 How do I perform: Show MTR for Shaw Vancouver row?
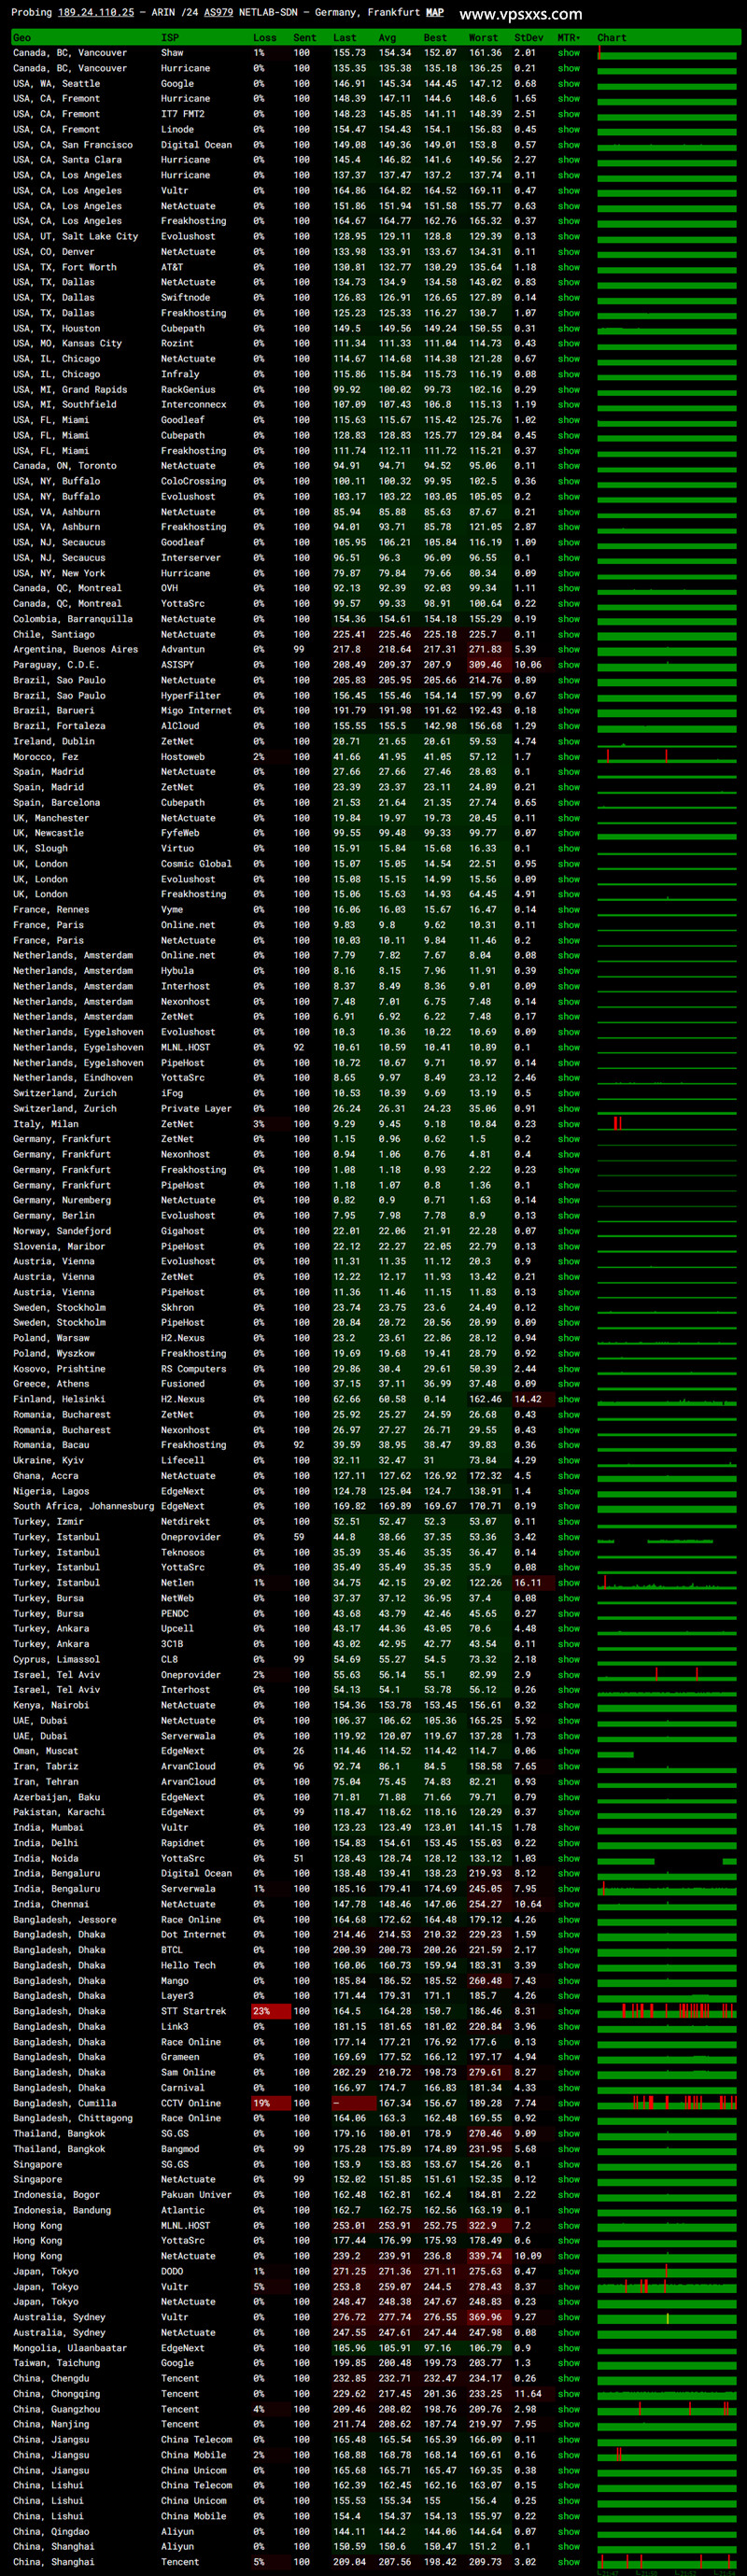coord(568,53)
